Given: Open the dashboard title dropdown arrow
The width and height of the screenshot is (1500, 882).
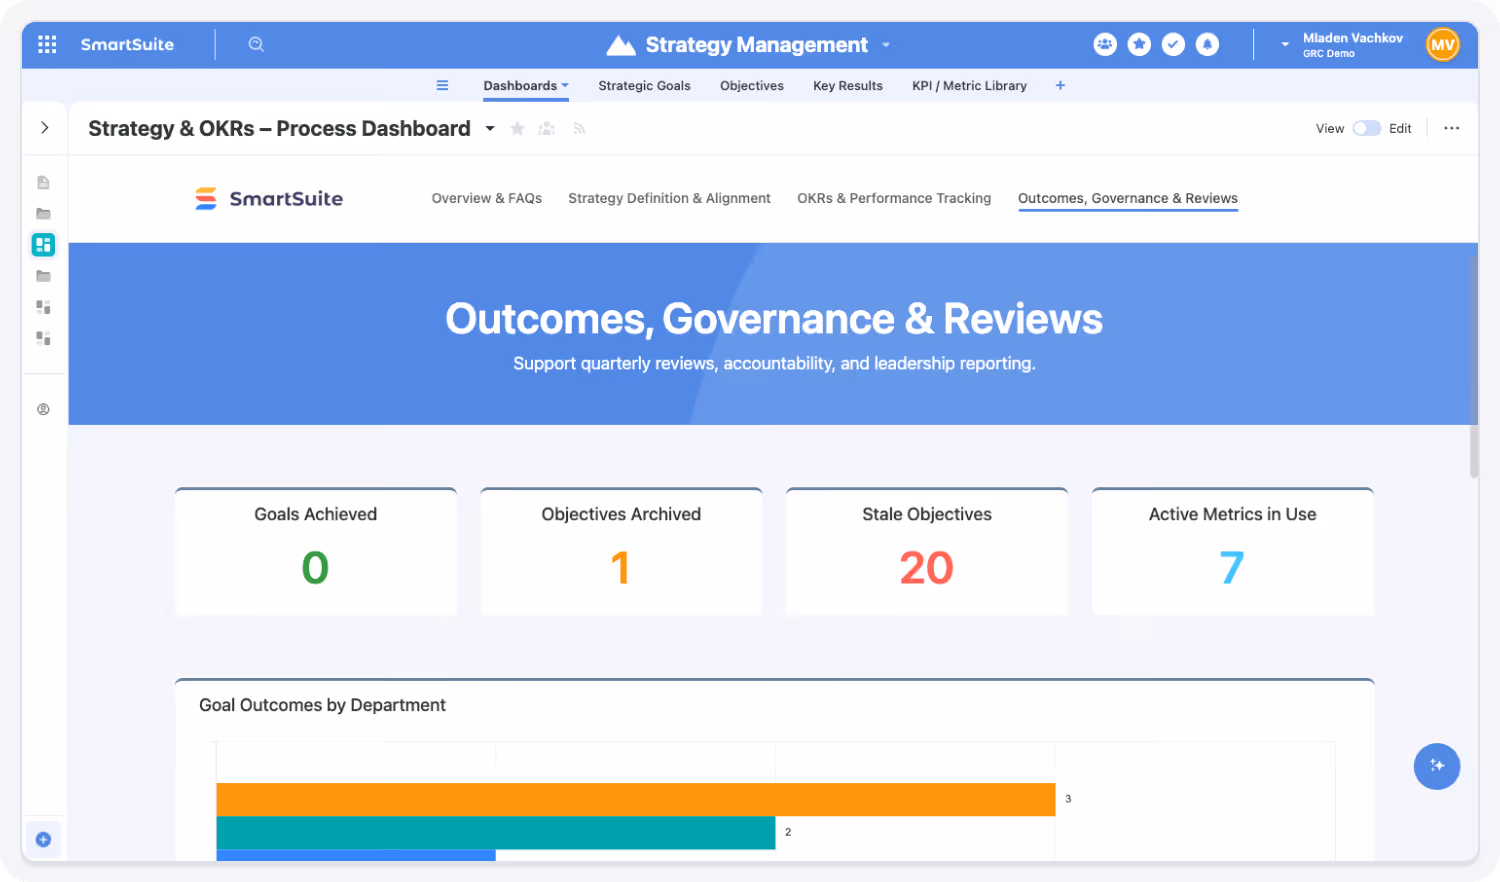Looking at the screenshot, I should 490,128.
